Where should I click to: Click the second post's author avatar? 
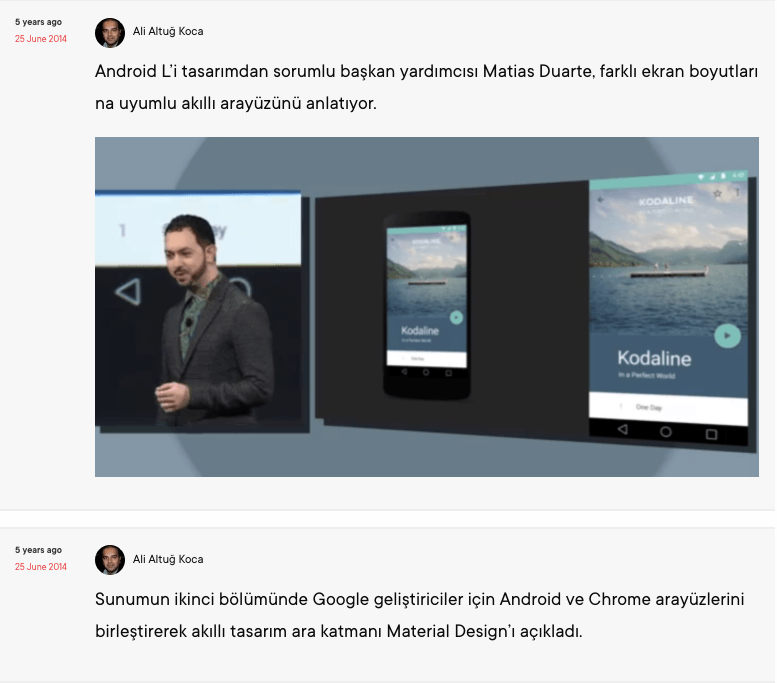pyautogui.click(x=110, y=560)
